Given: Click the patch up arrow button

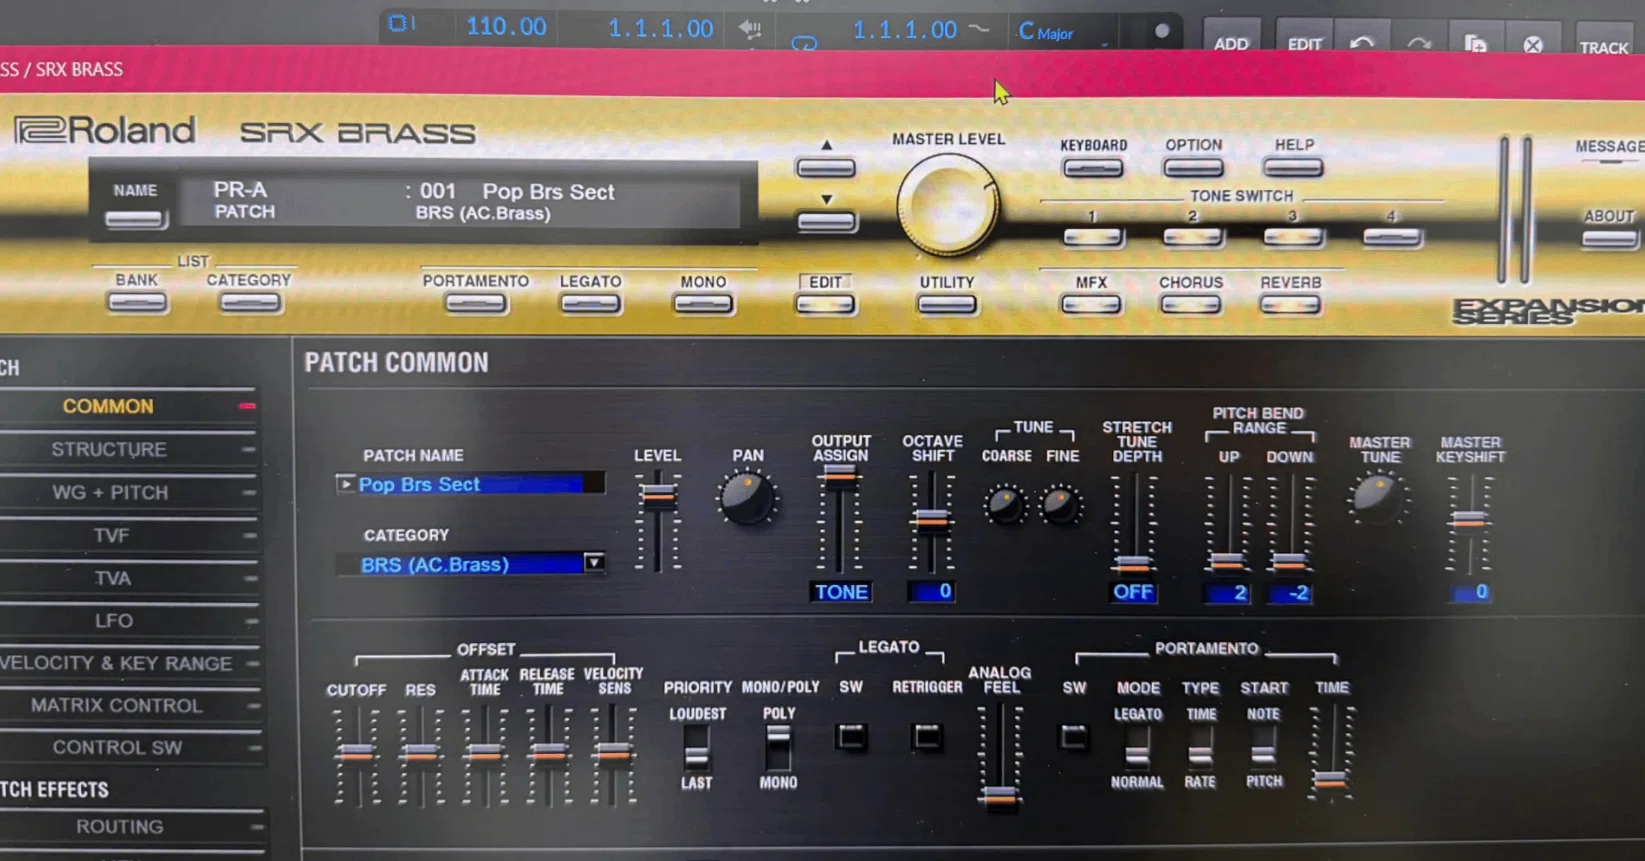Looking at the screenshot, I should point(825,167).
